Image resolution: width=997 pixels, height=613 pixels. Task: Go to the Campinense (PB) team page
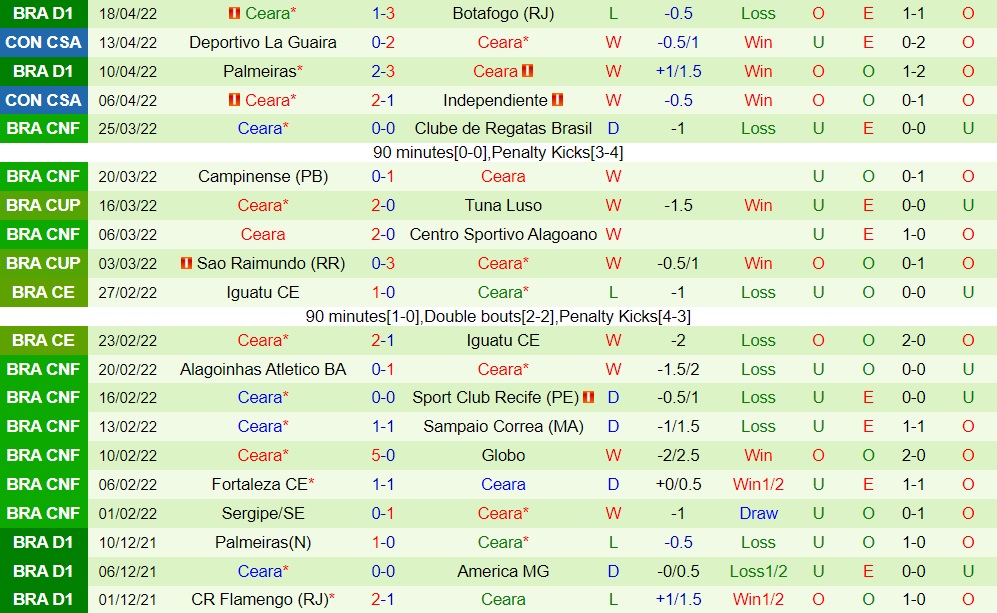coord(262,176)
